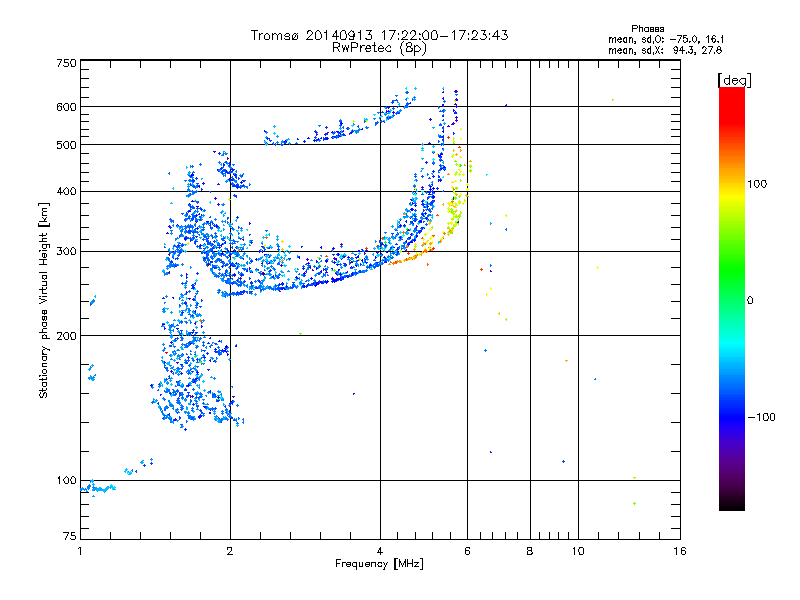Click the colorbar label '-100'
Viewport: 800px width, 600px height.
pos(761,417)
